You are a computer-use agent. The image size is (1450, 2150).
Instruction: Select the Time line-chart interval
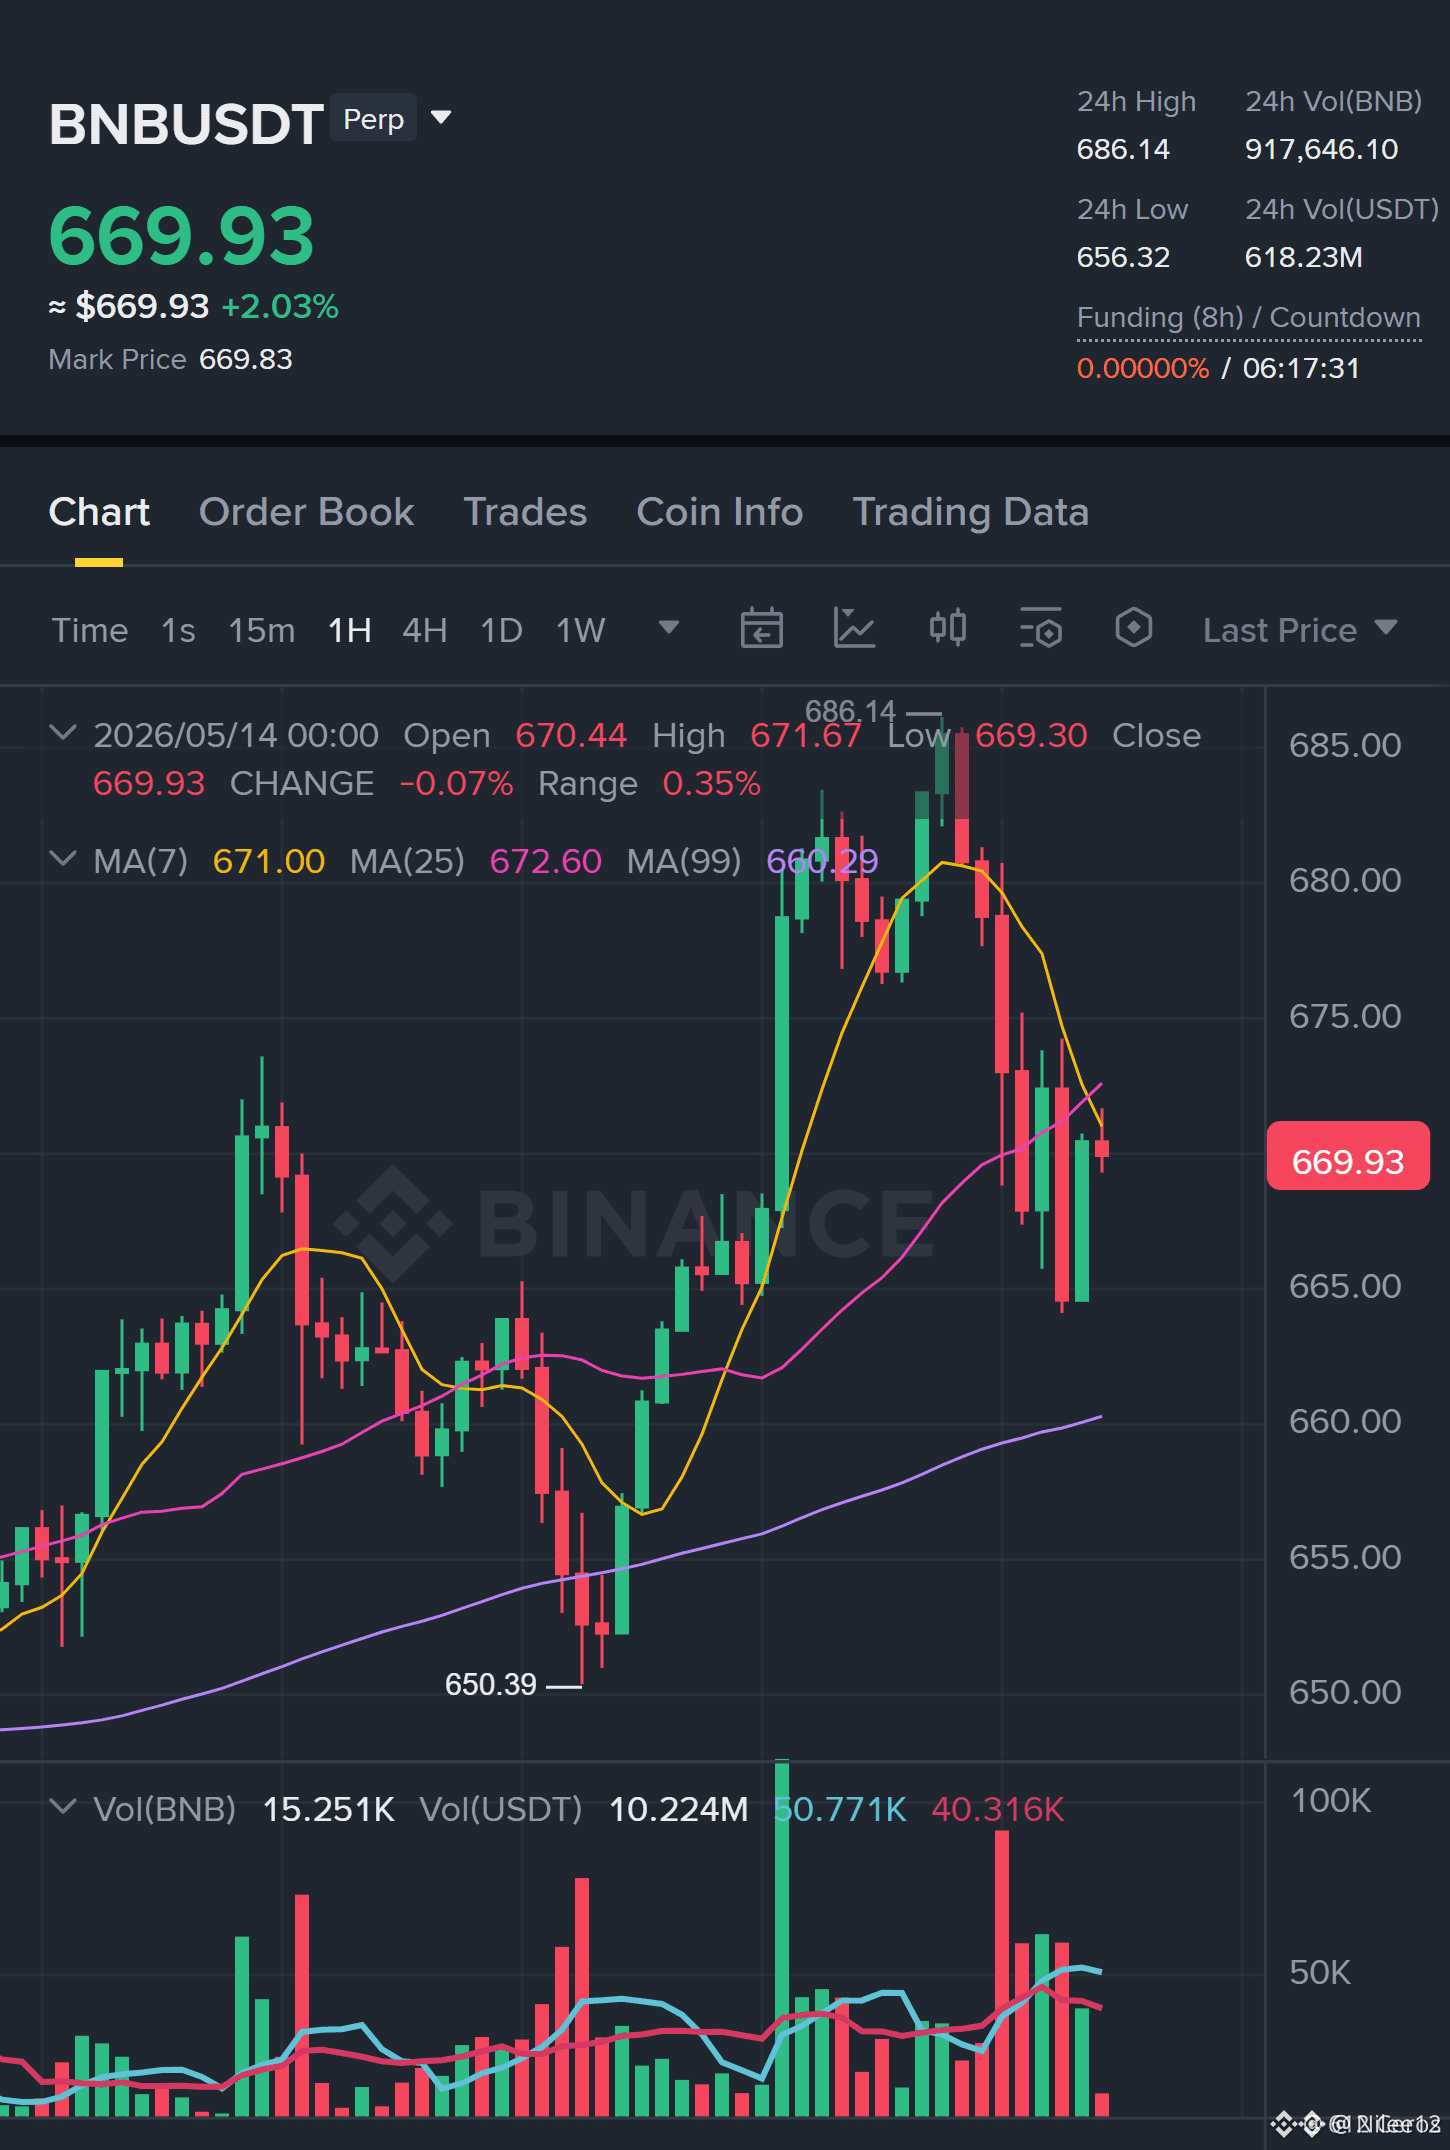(90, 630)
